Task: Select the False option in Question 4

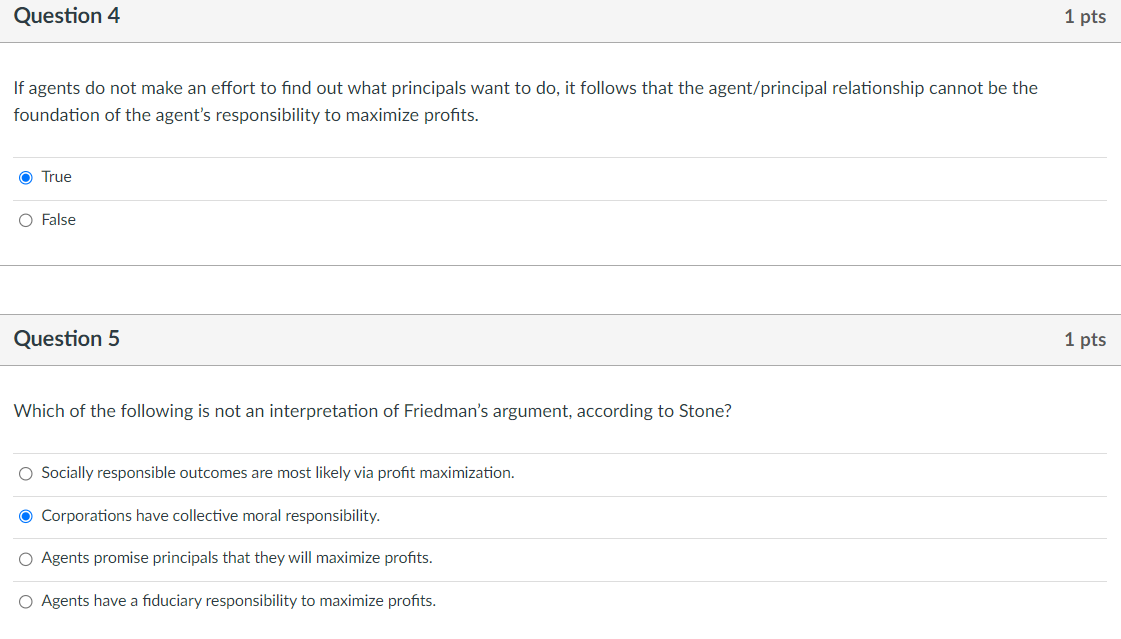Action: pos(25,219)
